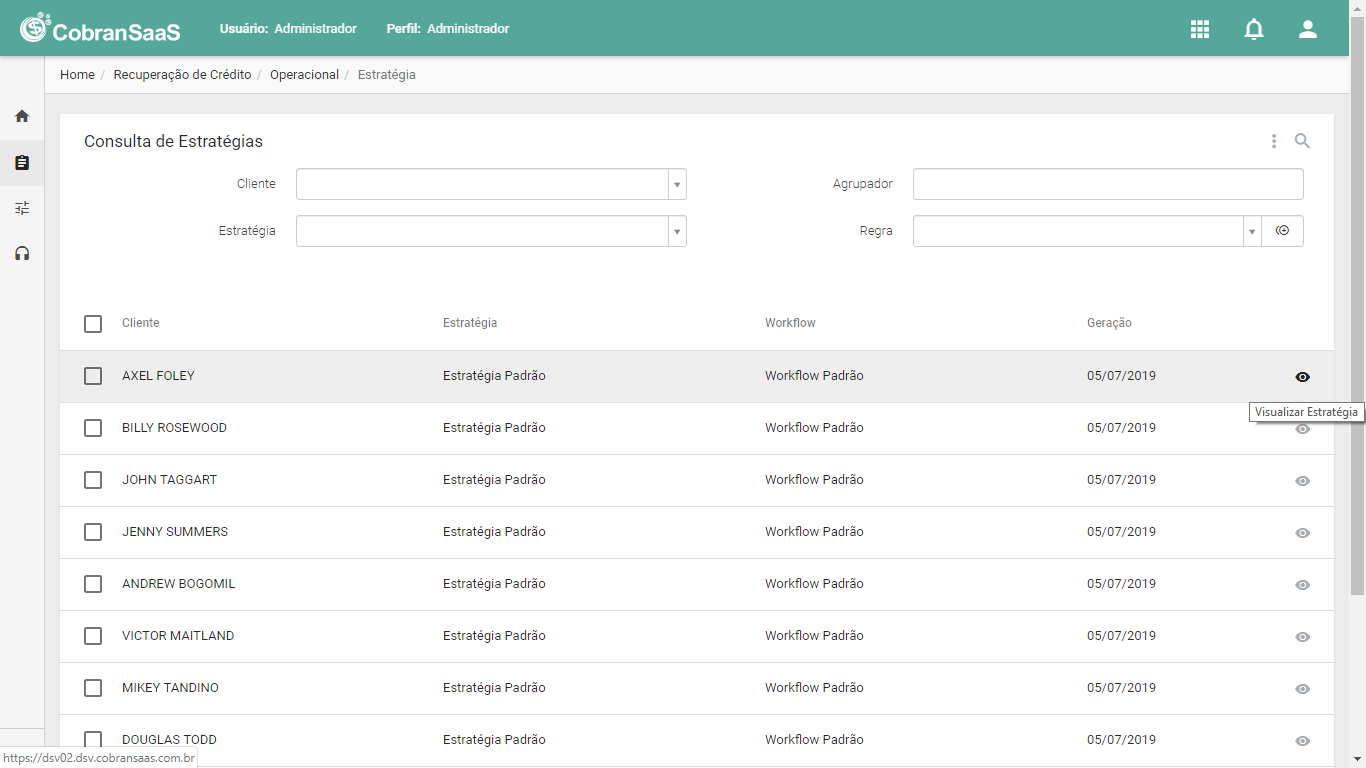Sort by Estratégia column header
This screenshot has height=768, width=1366.
click(470, 323)
